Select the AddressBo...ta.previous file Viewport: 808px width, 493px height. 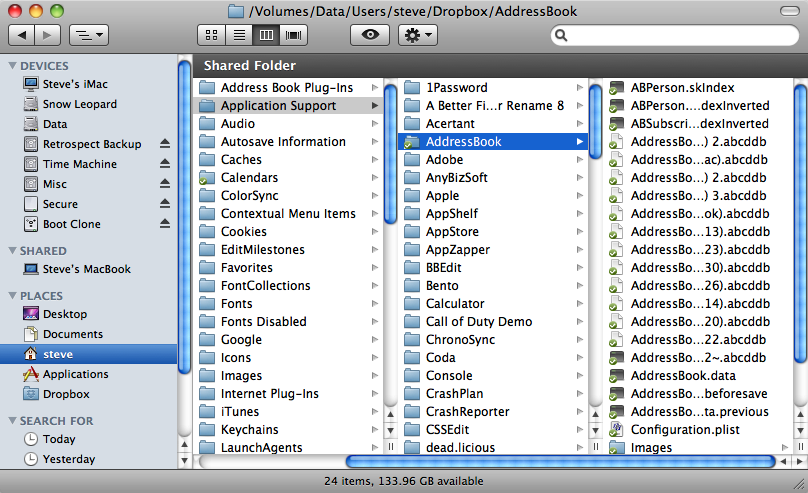[x=698, y=412]
